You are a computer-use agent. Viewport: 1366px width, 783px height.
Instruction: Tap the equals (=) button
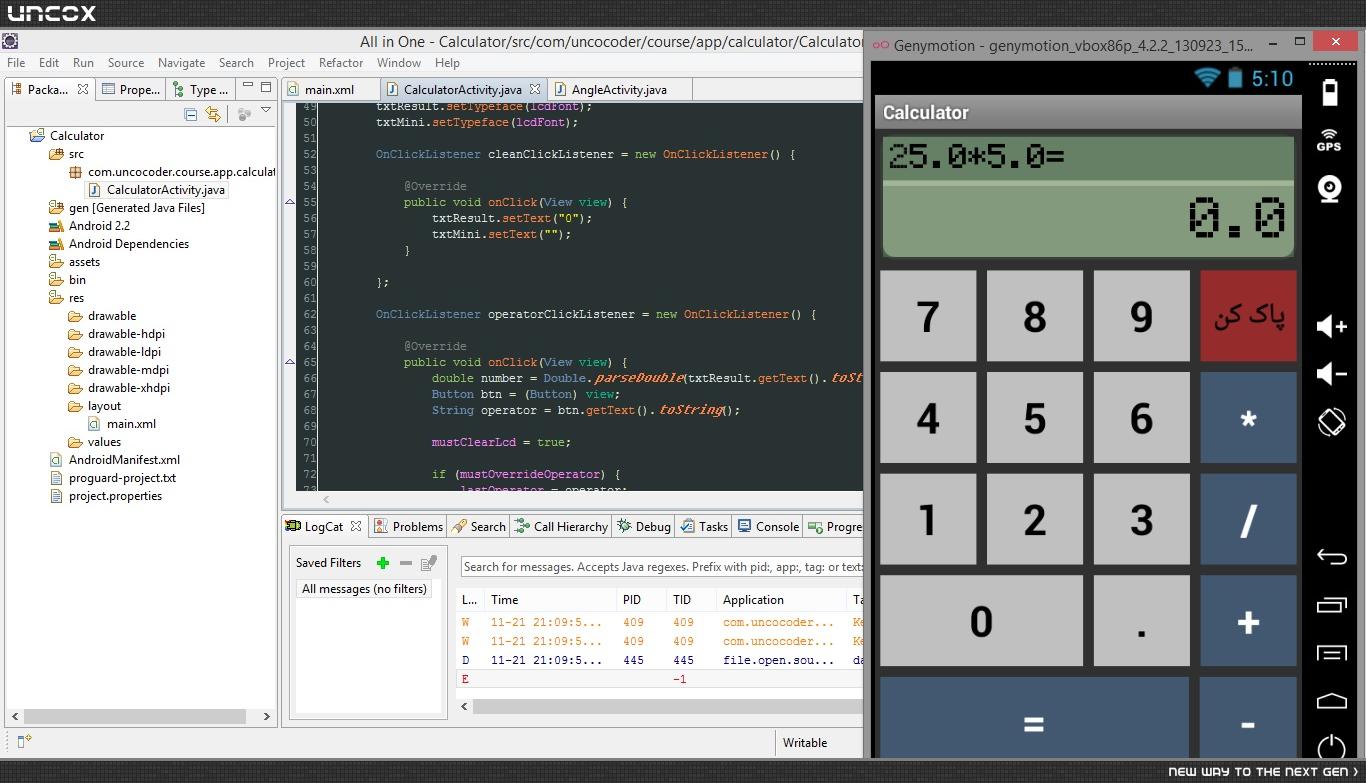coord(1035,718)
